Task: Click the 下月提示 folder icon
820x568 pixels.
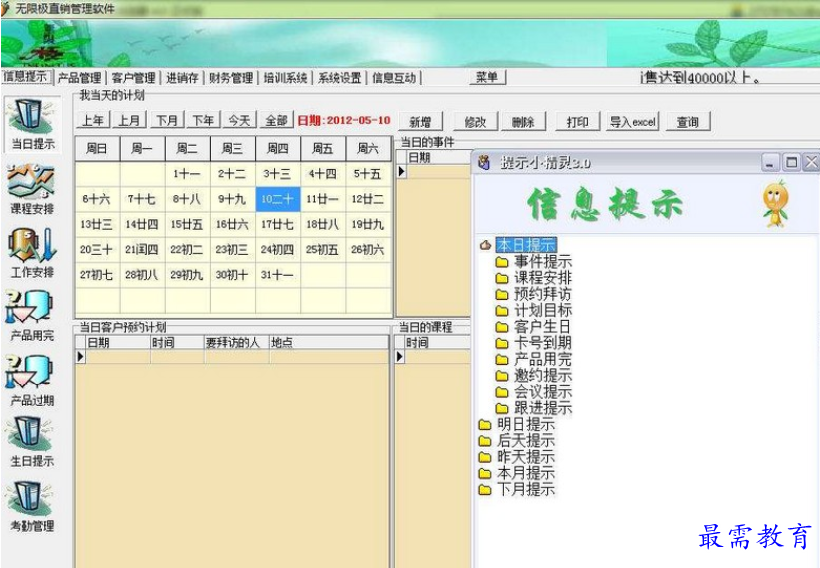Action: point(485,490)
